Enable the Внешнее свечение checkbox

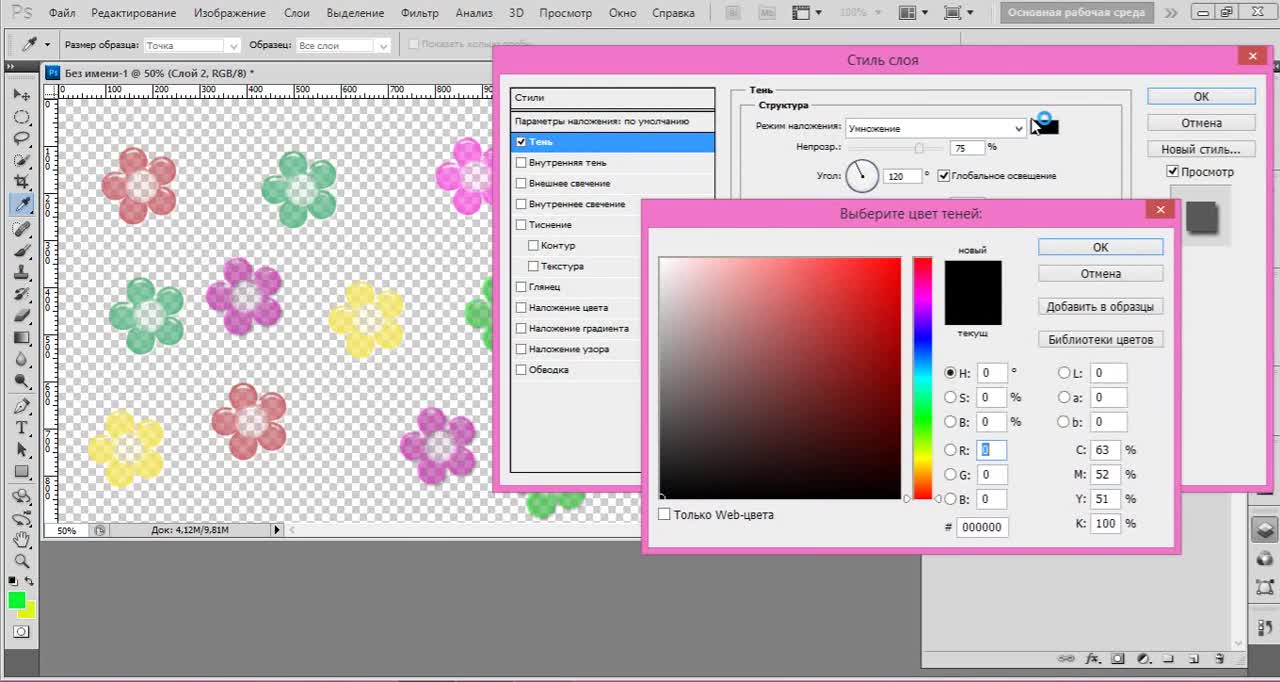[521, 184]
